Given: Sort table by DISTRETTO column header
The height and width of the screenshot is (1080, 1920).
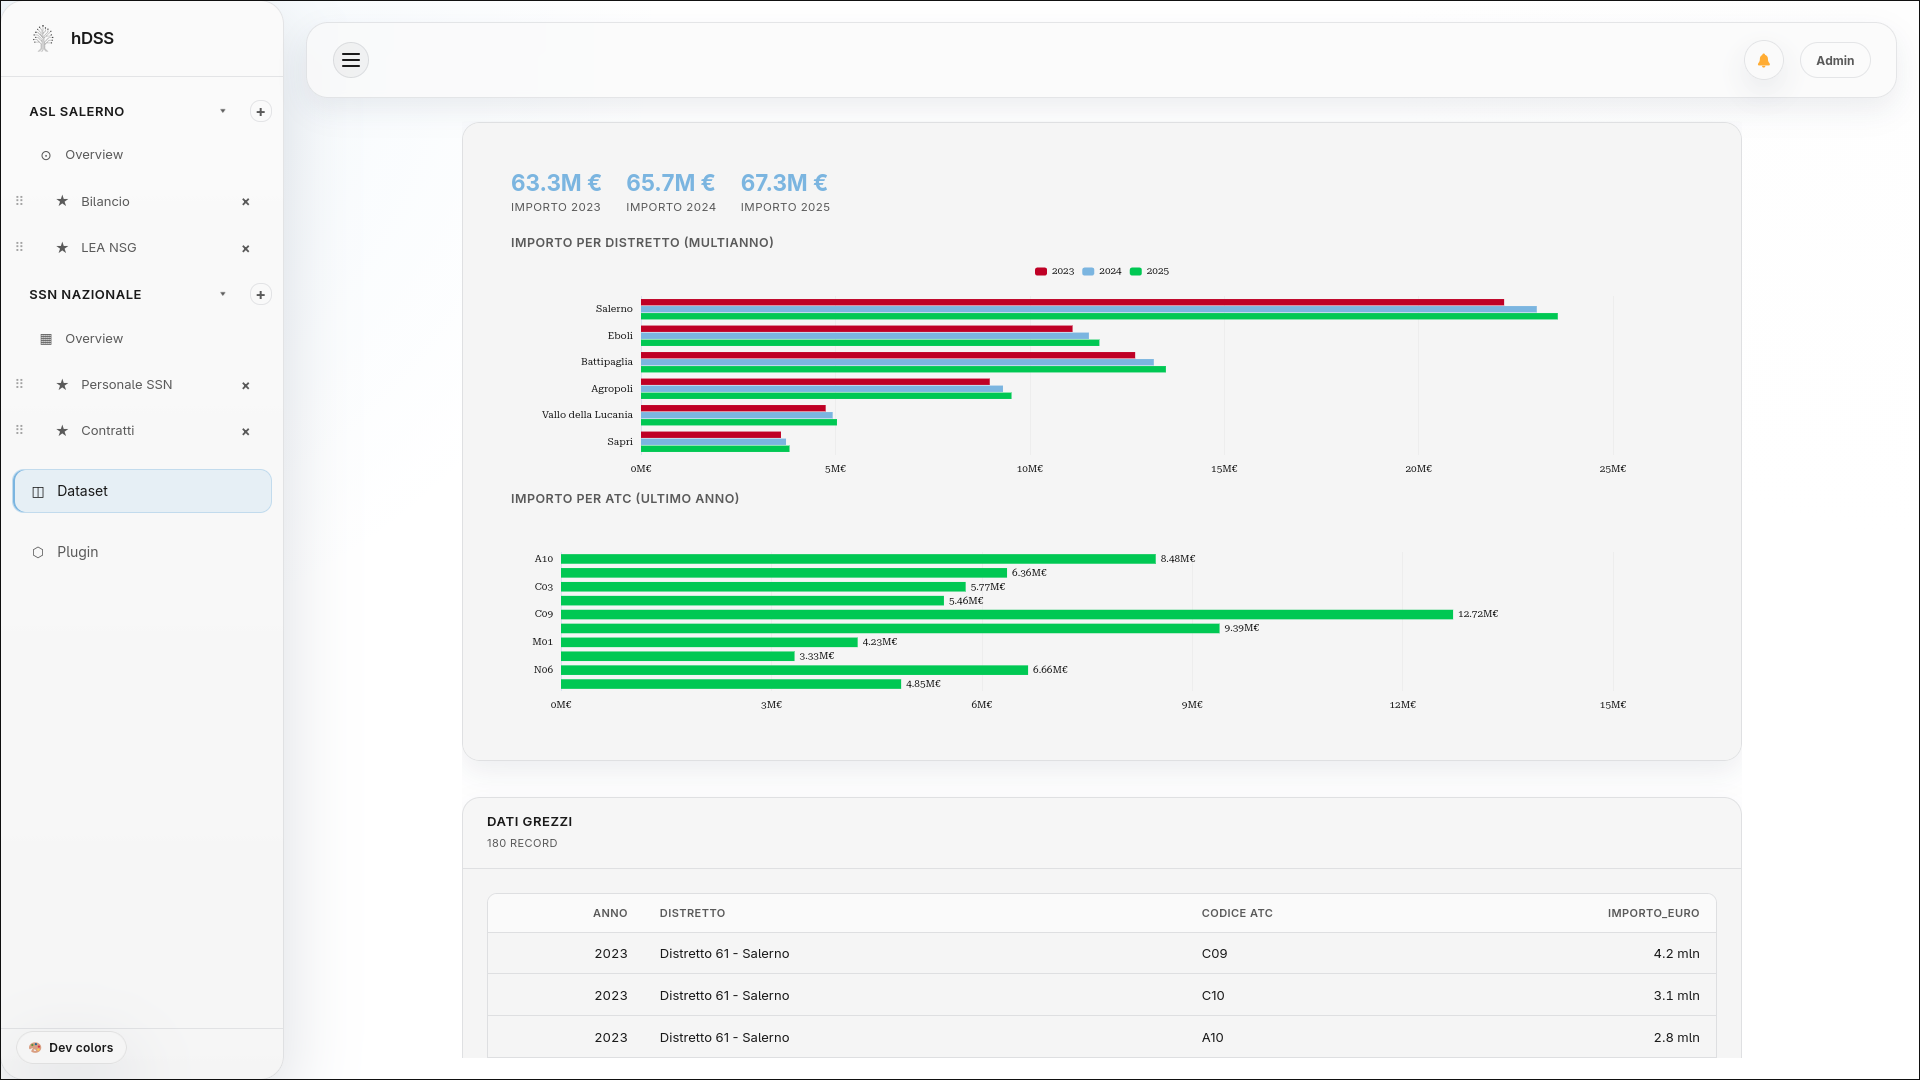Looking at the screenshot, I should 692,913.
